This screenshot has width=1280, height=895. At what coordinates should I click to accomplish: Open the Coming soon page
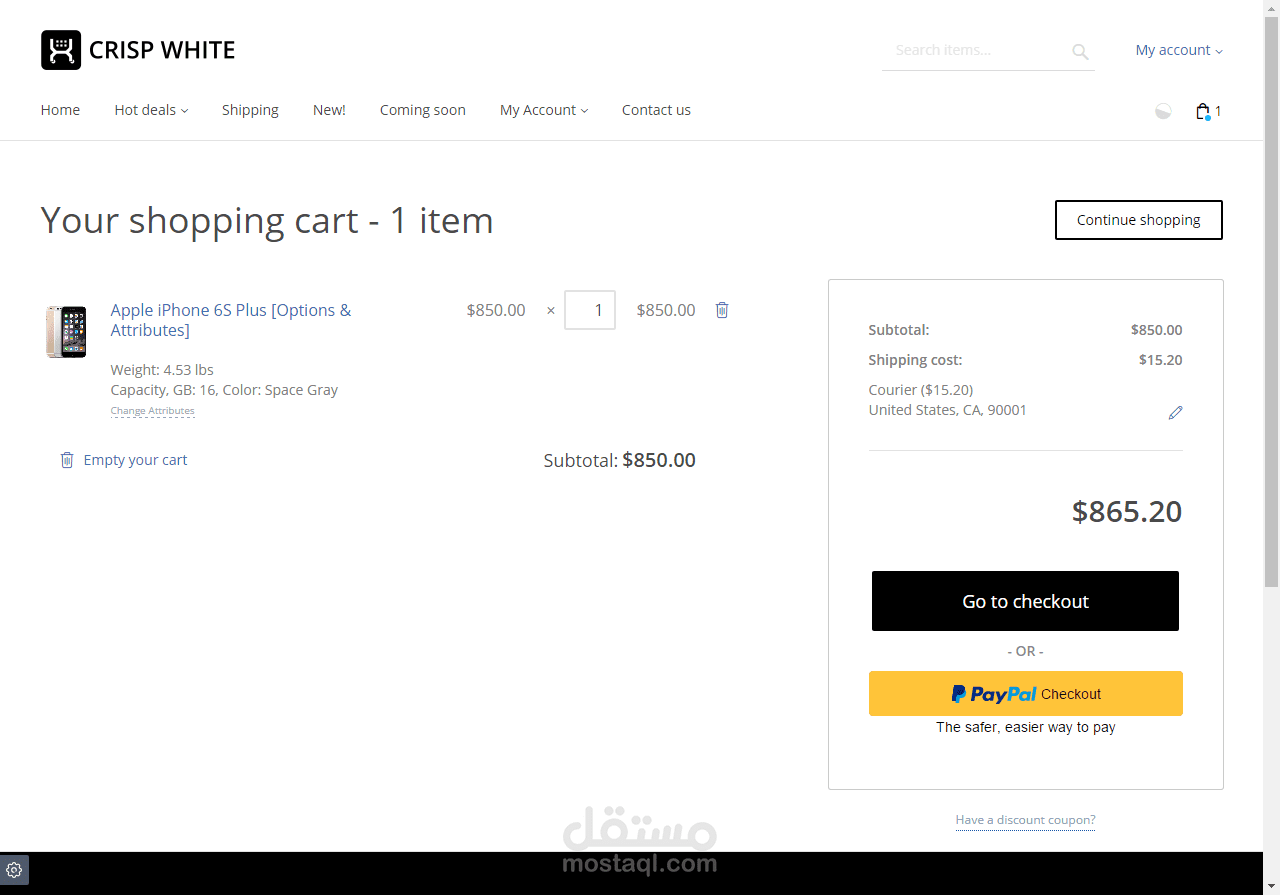[423, 110]
